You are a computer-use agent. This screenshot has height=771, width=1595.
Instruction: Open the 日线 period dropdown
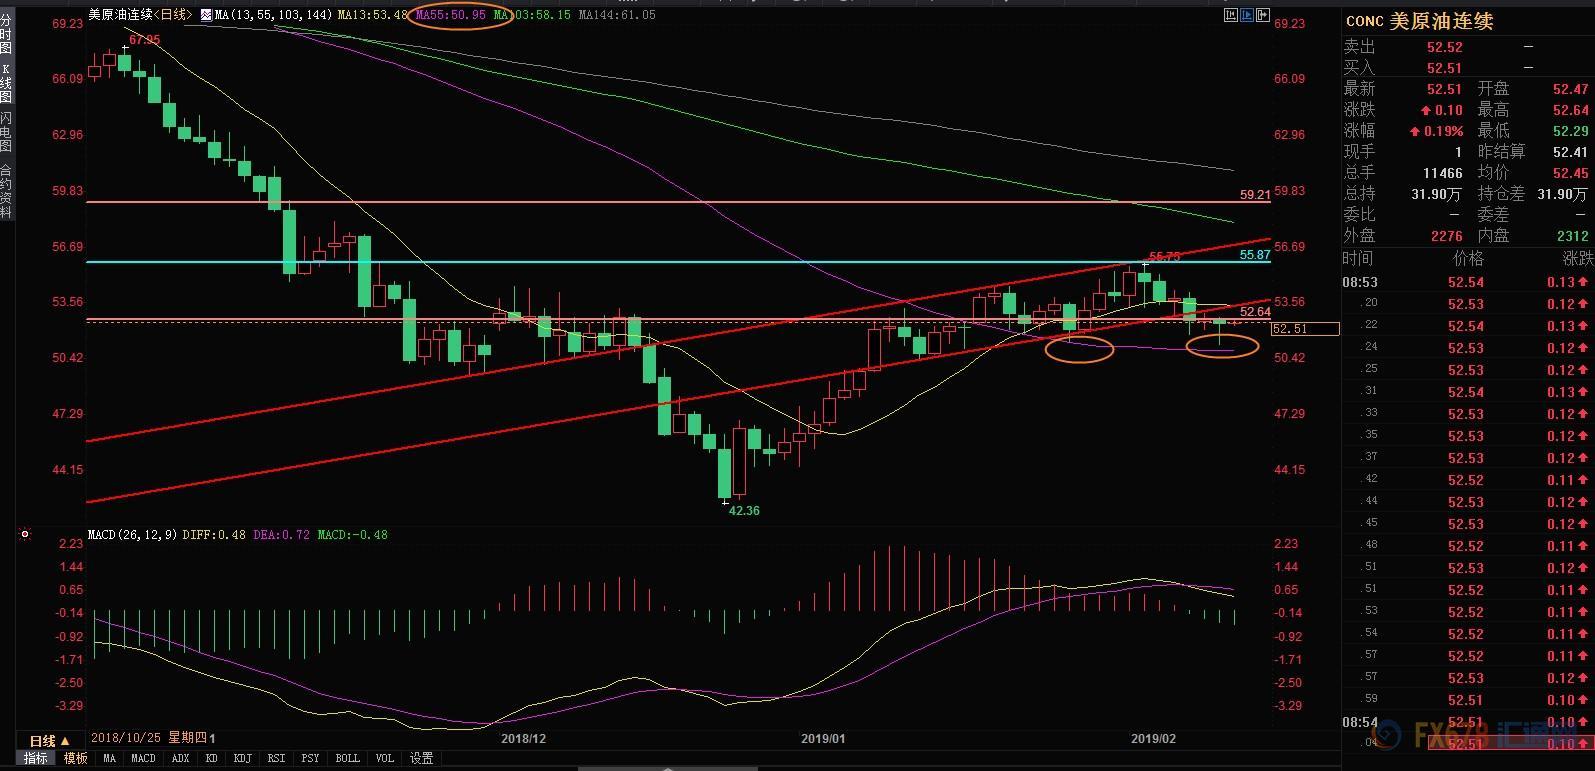(50, 741)
